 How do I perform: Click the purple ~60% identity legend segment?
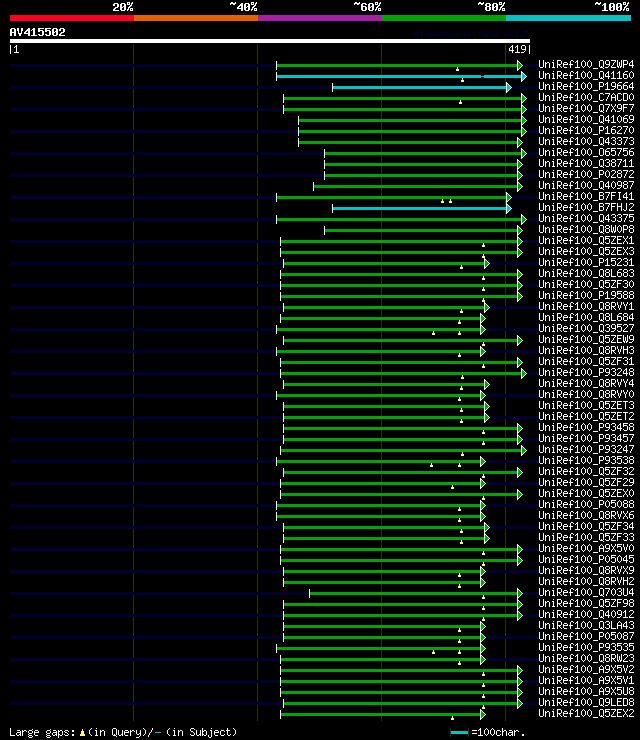pos(320,18)
